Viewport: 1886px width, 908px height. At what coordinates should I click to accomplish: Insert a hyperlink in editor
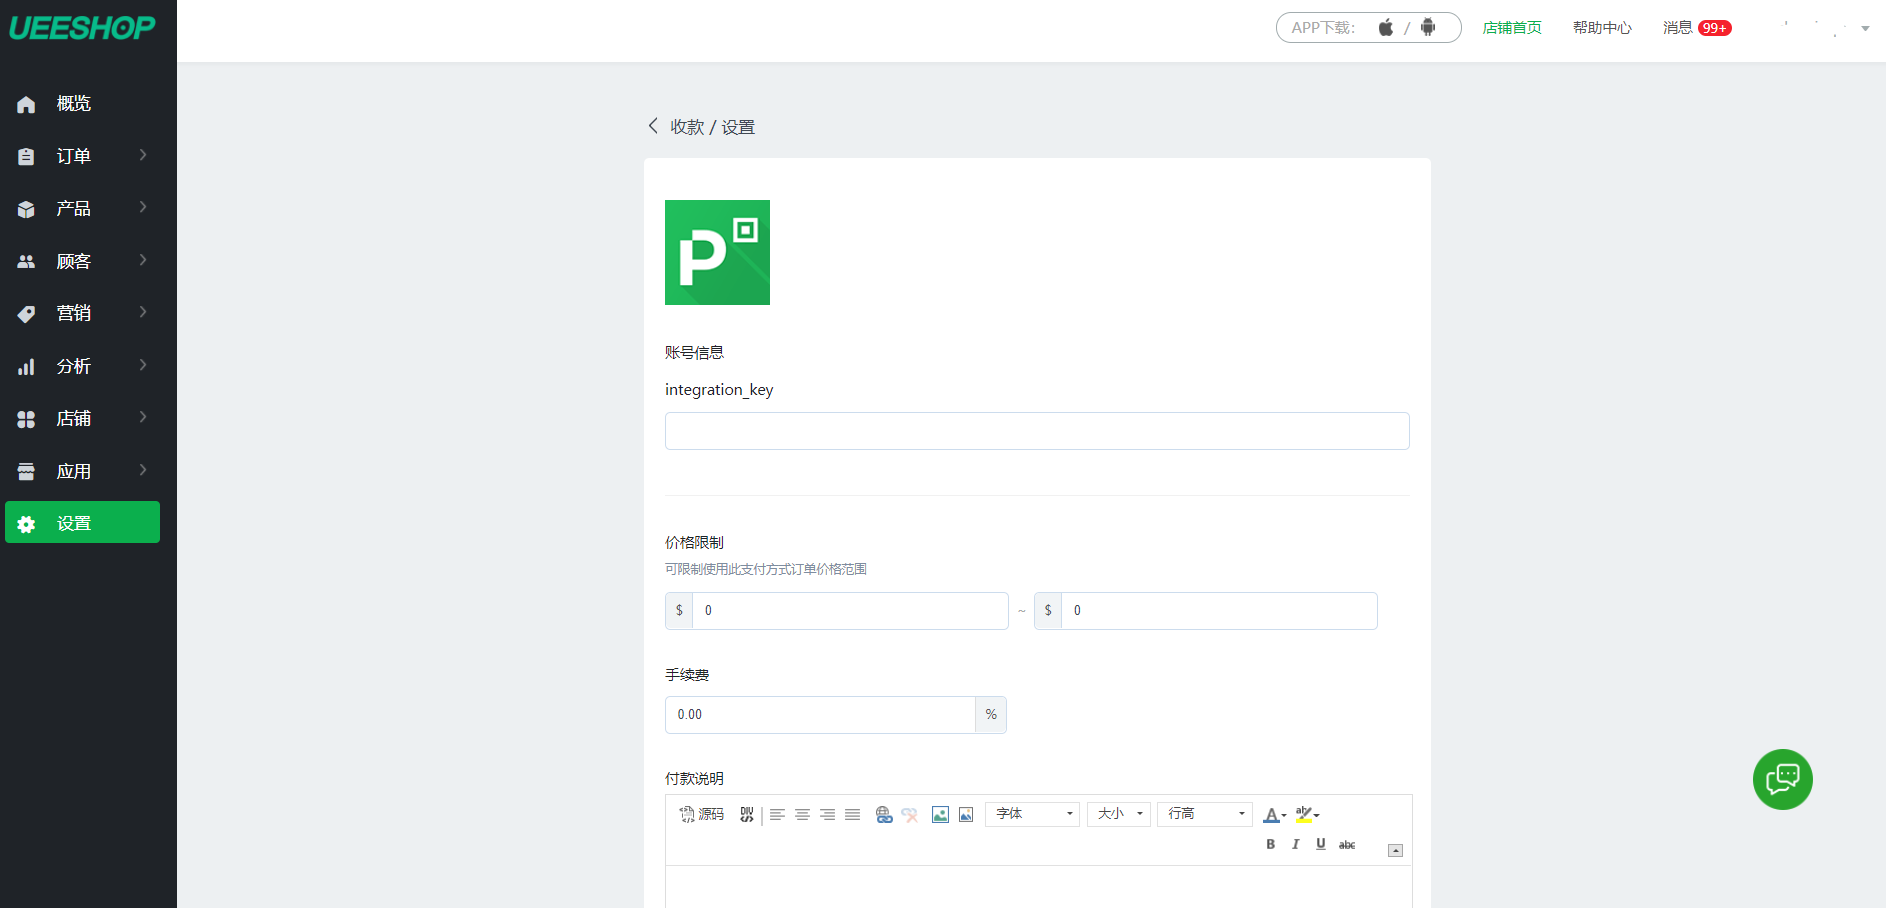coord(884,814)
